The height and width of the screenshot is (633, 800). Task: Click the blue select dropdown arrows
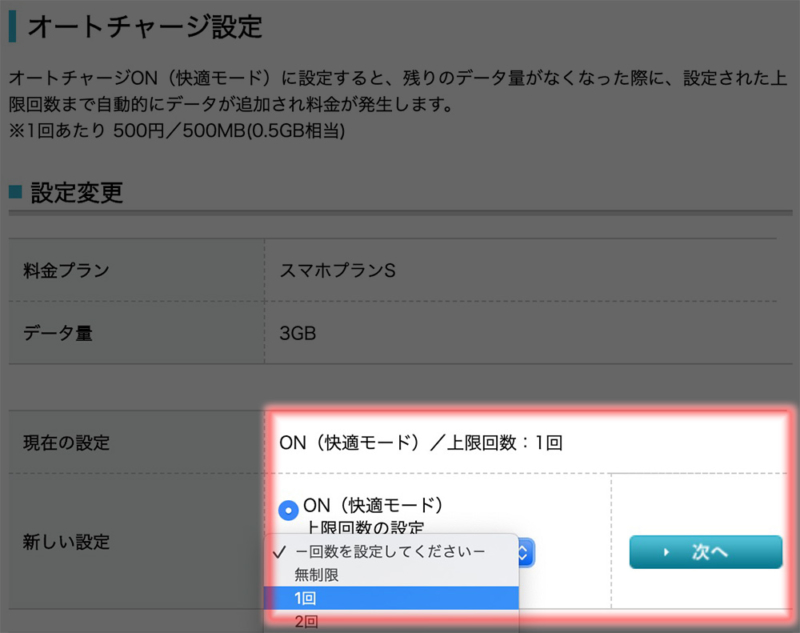click(526, 553)
